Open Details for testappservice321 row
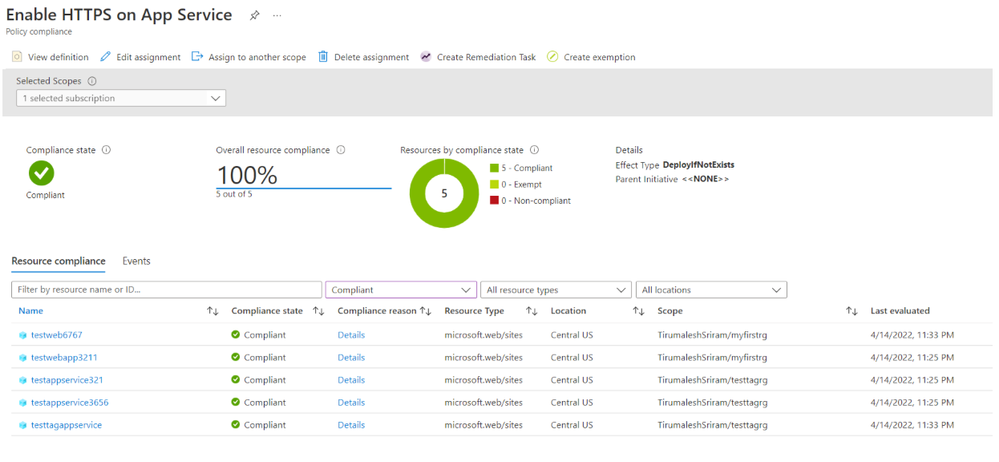 tap(351, 380)
